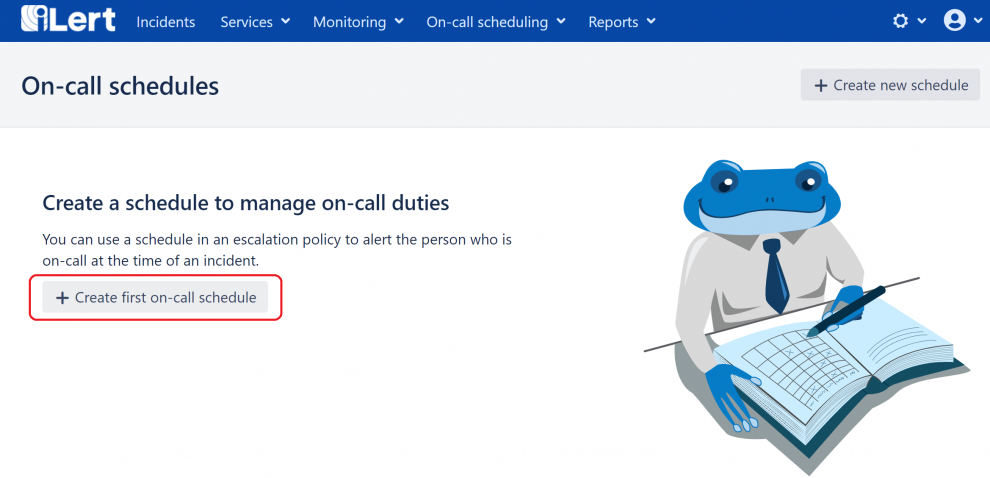Open the user profile avatar icon

(955, 21)
